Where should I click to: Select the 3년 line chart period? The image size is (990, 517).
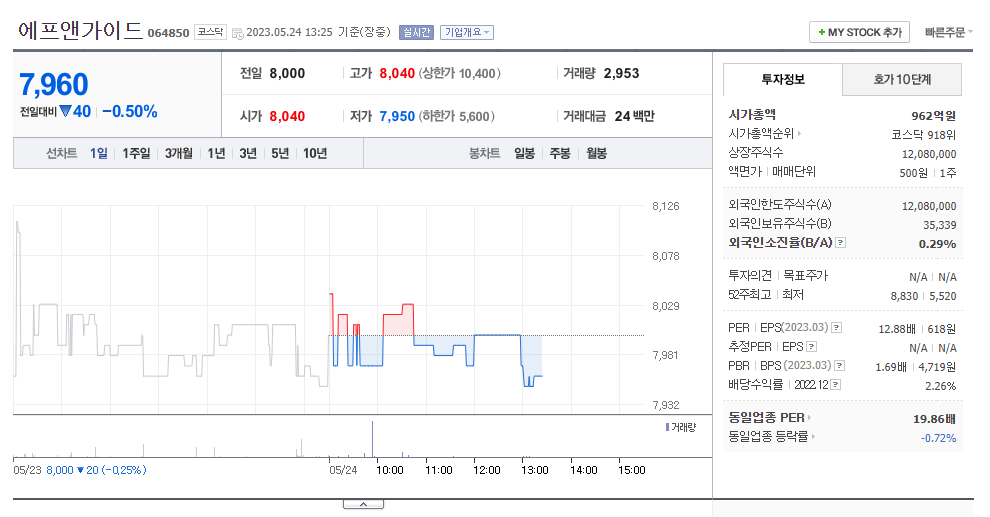(248, 153)
